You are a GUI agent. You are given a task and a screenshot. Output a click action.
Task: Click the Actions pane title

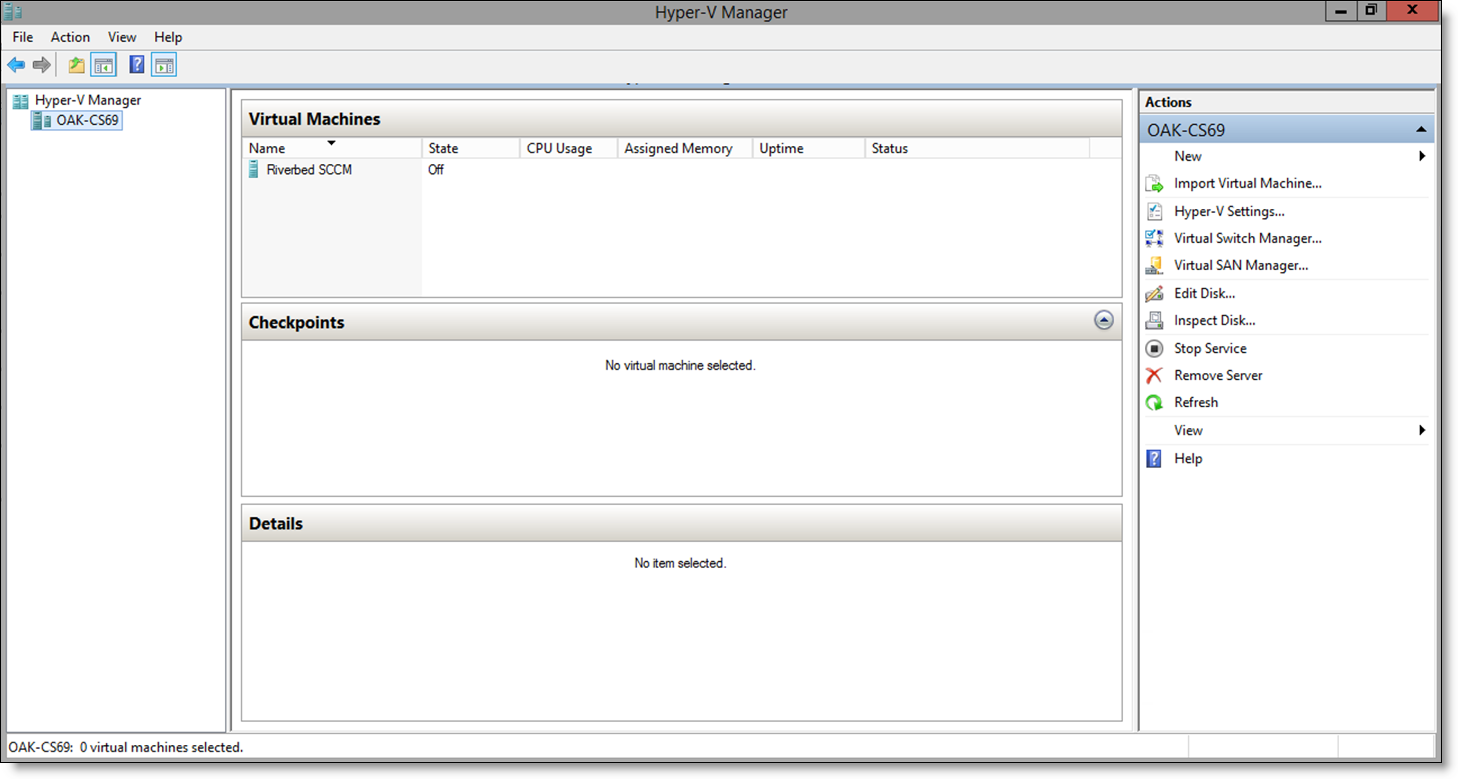click(x=1168, y=102)
